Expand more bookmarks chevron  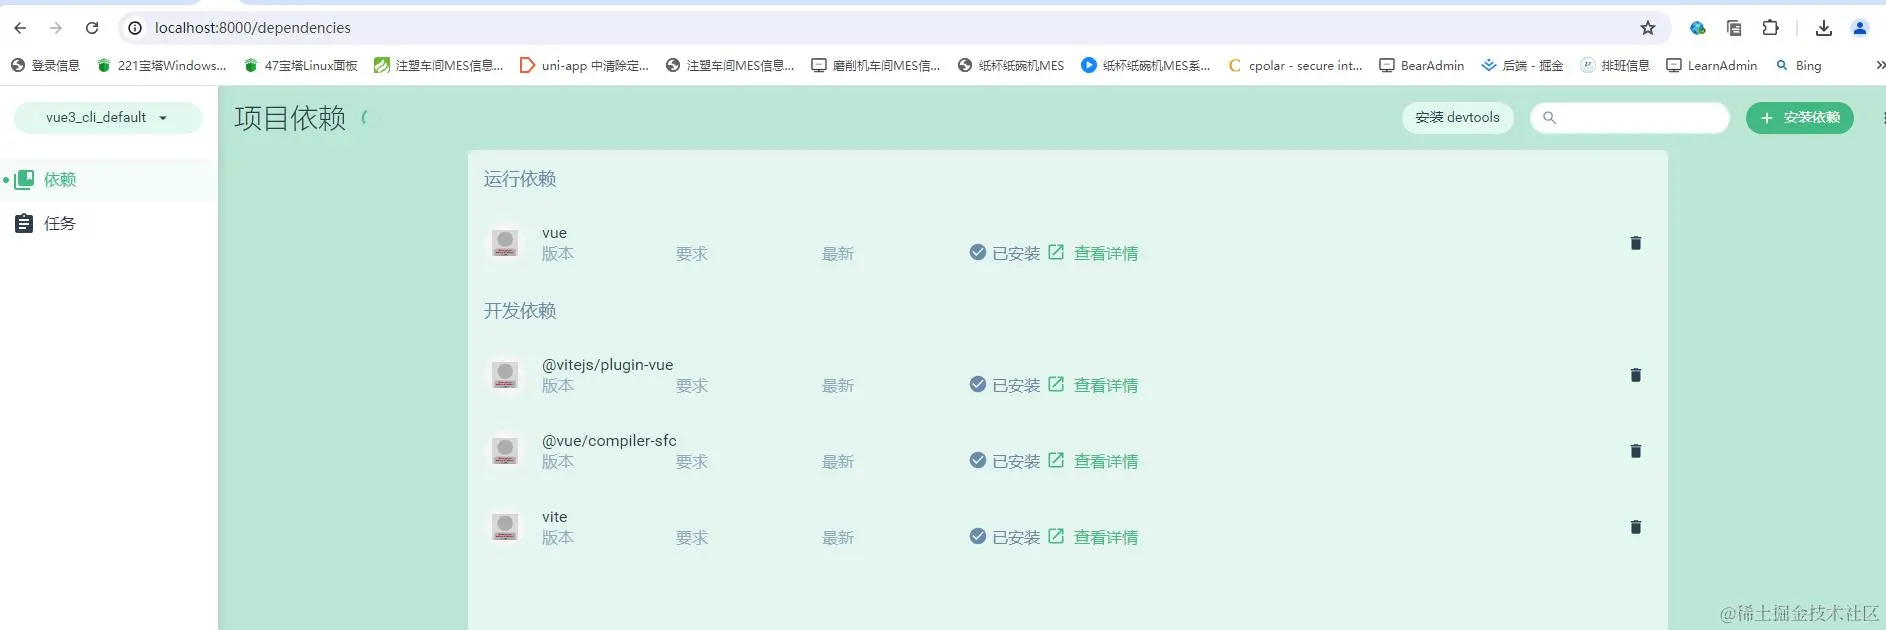[x=1879, y=65]
